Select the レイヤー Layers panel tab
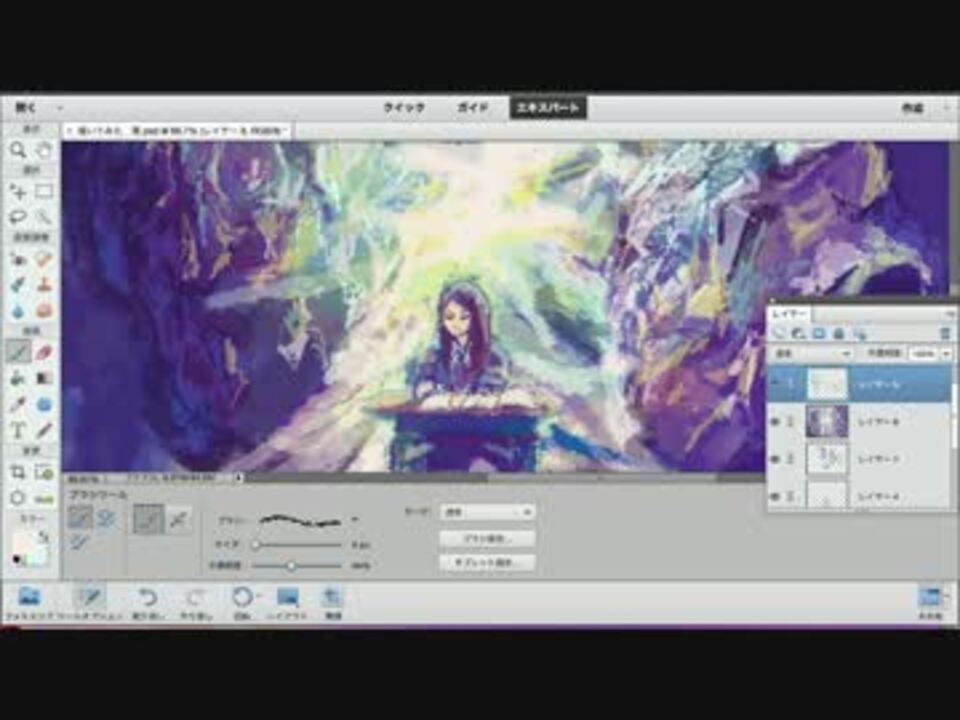The image size is (960, 720). pos(790,313)
